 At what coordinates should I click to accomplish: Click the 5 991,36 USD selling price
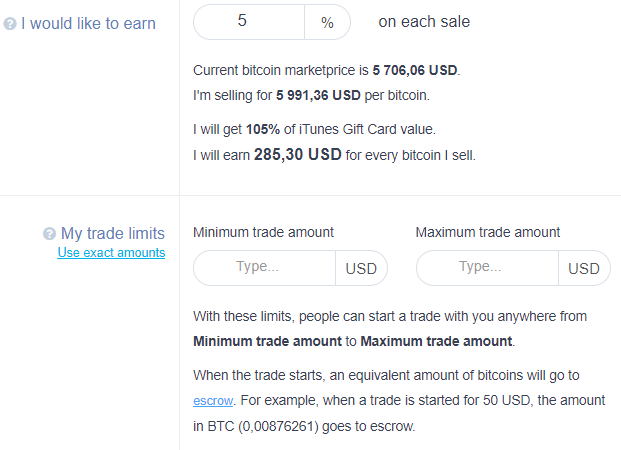pos(319,95)
